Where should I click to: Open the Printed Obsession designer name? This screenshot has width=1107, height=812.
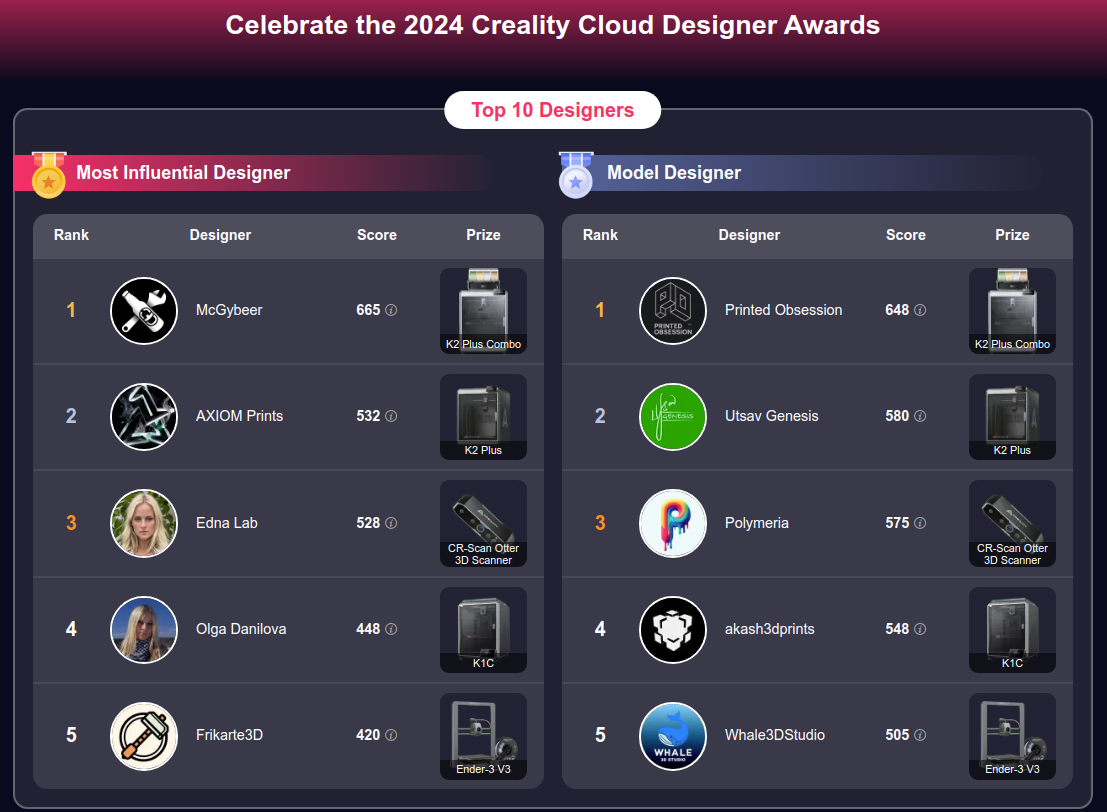click(784, 310)
